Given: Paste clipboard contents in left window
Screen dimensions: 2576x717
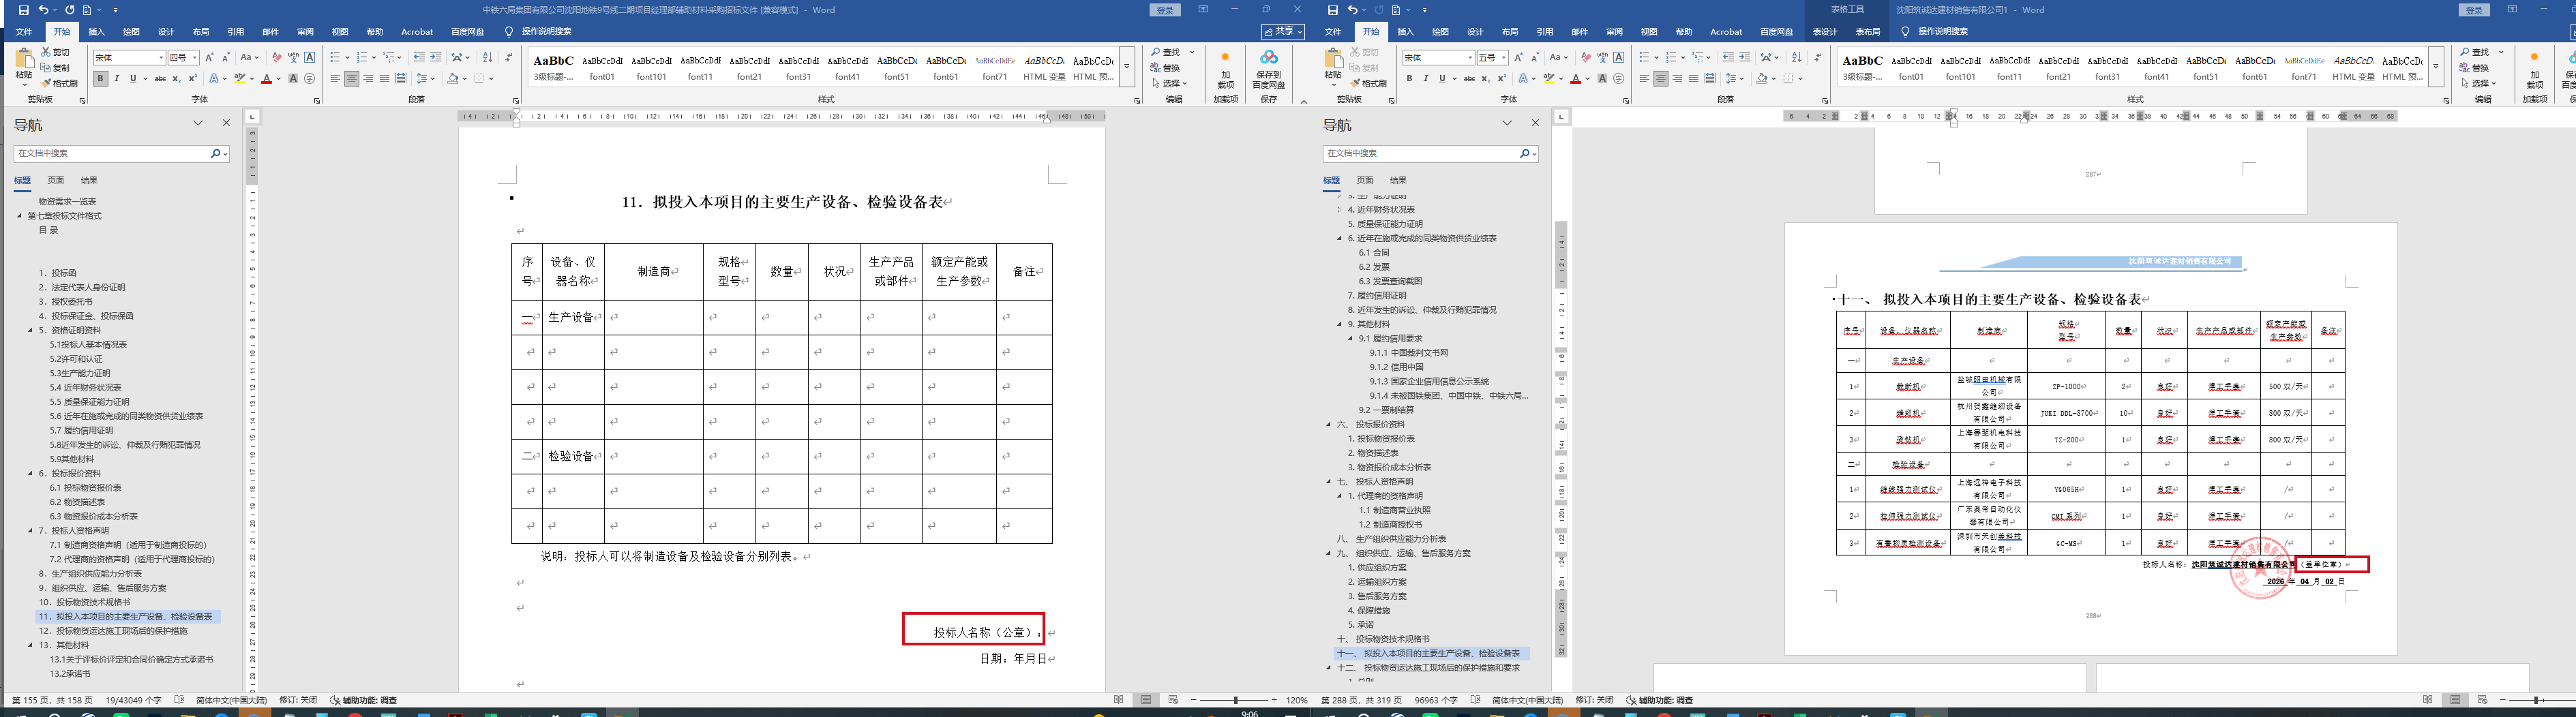Looking at the screenshot, I should click(23, 66).
